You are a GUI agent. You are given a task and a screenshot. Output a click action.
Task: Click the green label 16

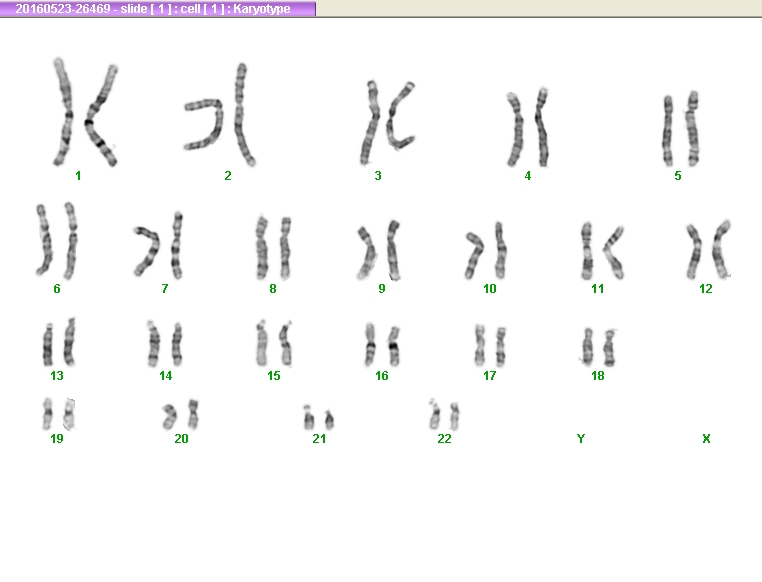(x=381, y=376)
